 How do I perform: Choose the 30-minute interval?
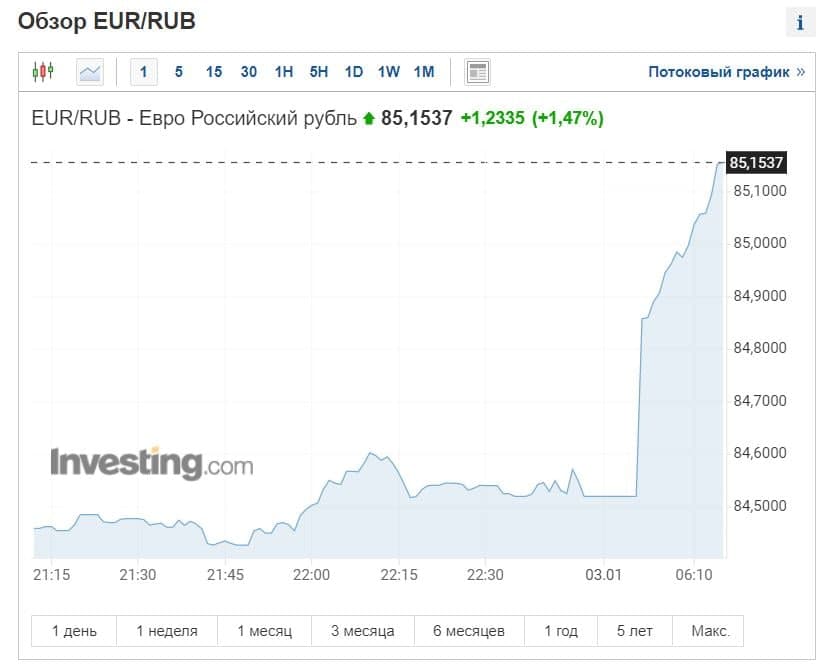[249, 72]
